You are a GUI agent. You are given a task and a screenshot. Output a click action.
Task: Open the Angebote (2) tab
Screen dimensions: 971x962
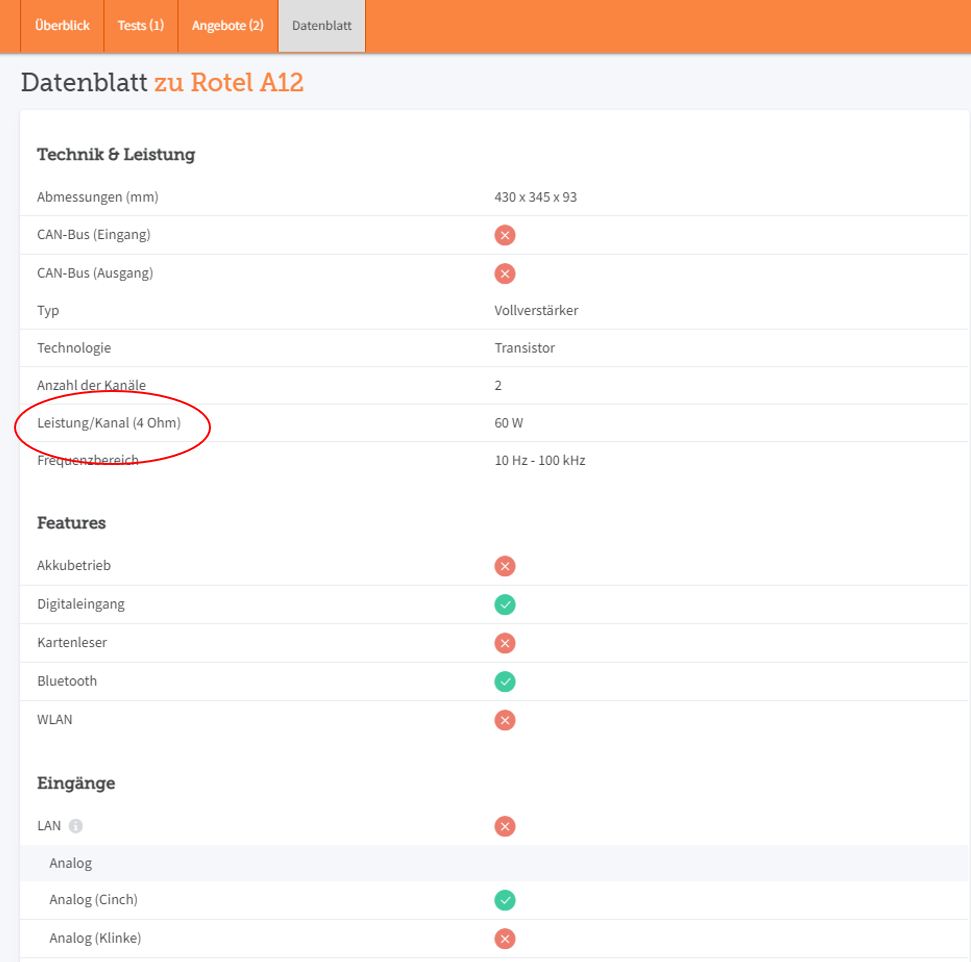tap(228, 25)
